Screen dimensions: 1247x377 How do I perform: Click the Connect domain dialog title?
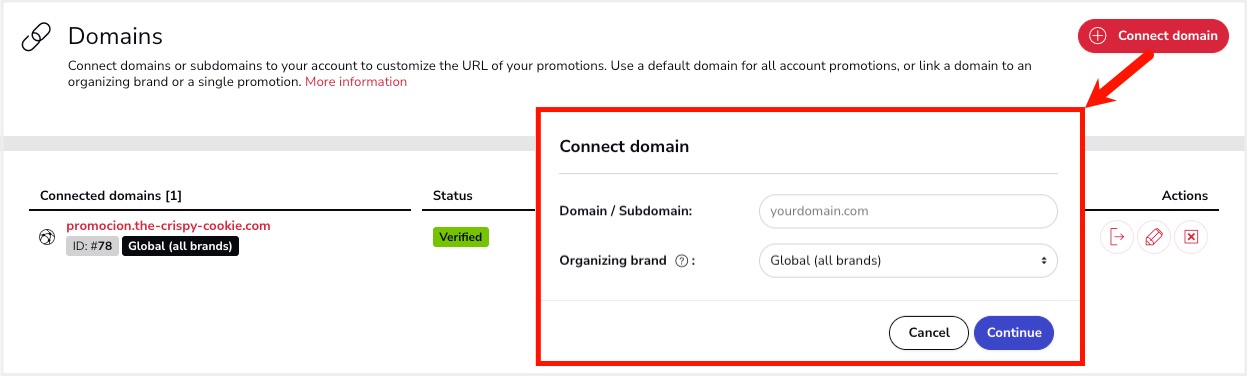624,146
